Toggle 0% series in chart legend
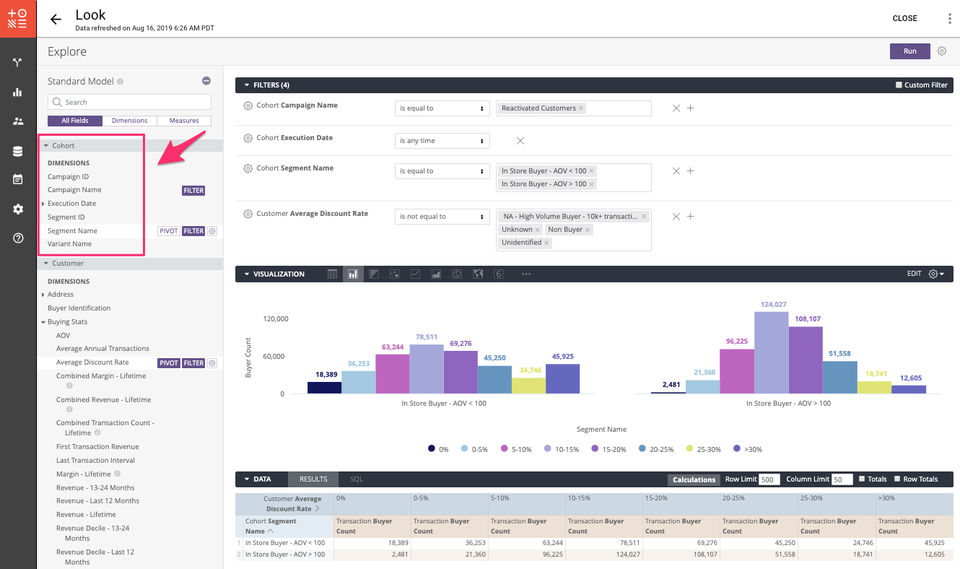The height and width of the screenshot is (569, 960). [438, 449]
